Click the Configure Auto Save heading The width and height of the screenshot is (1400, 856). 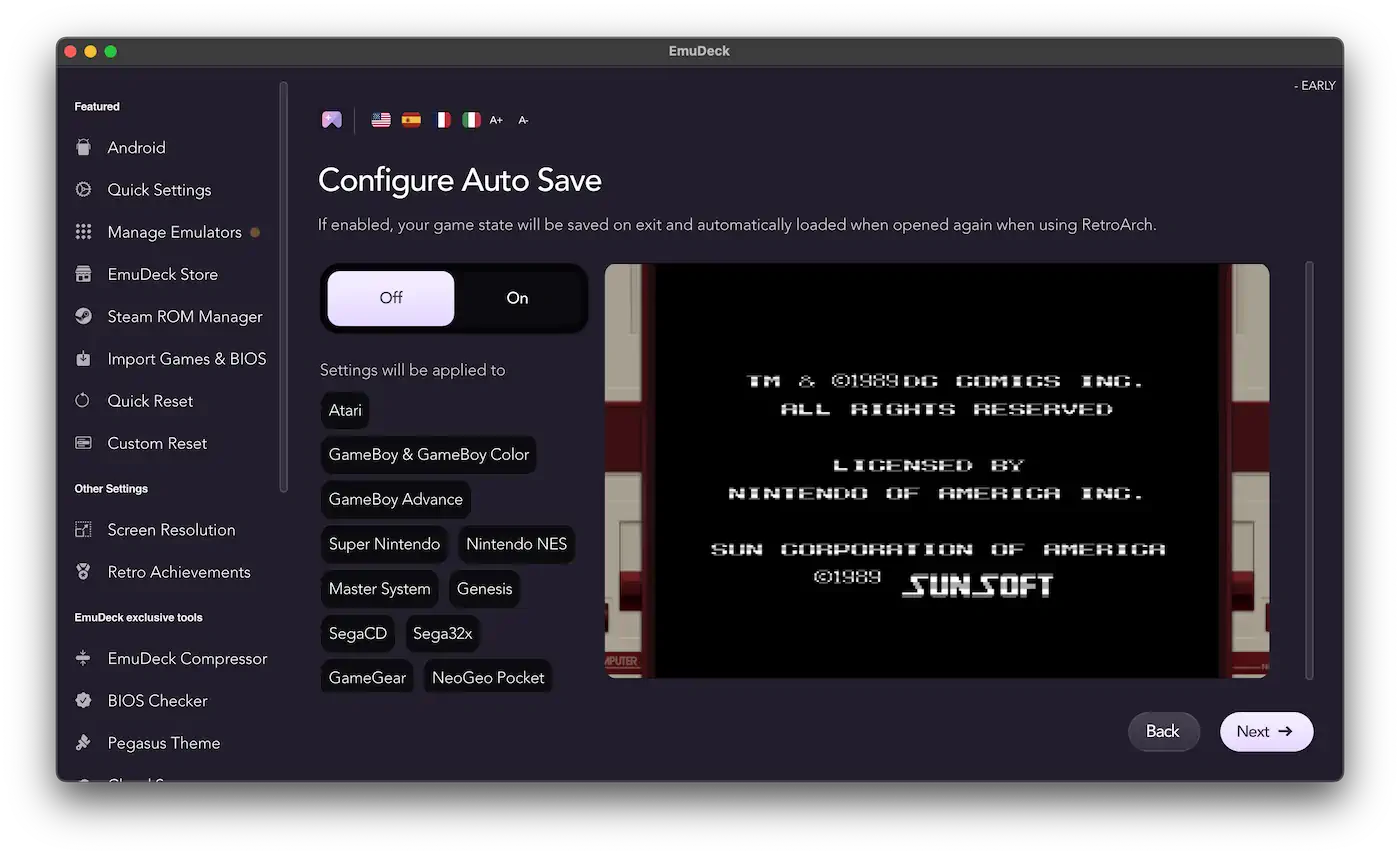click(460, 181)
